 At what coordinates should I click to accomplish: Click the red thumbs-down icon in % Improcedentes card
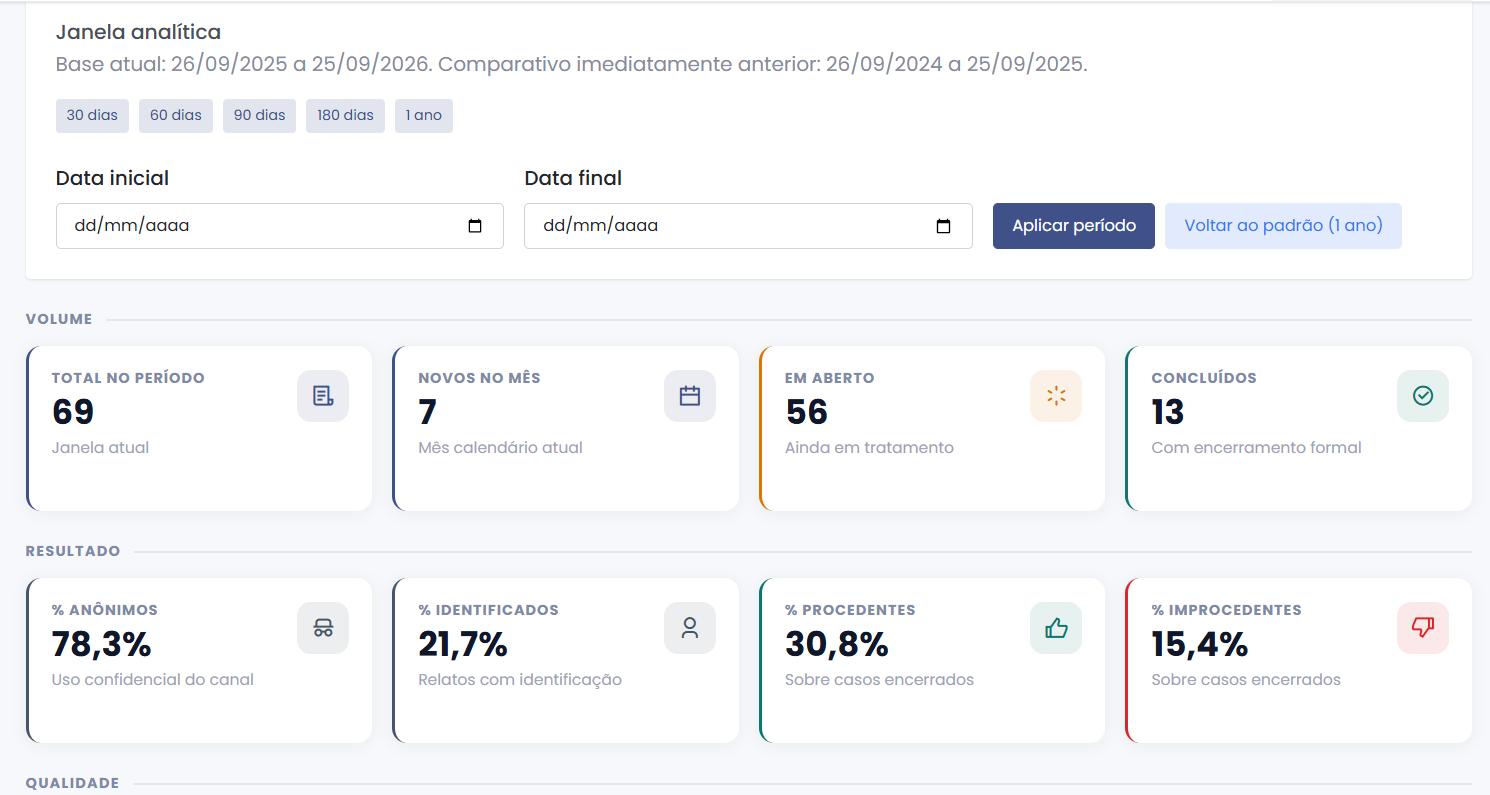click(1423, 628)
